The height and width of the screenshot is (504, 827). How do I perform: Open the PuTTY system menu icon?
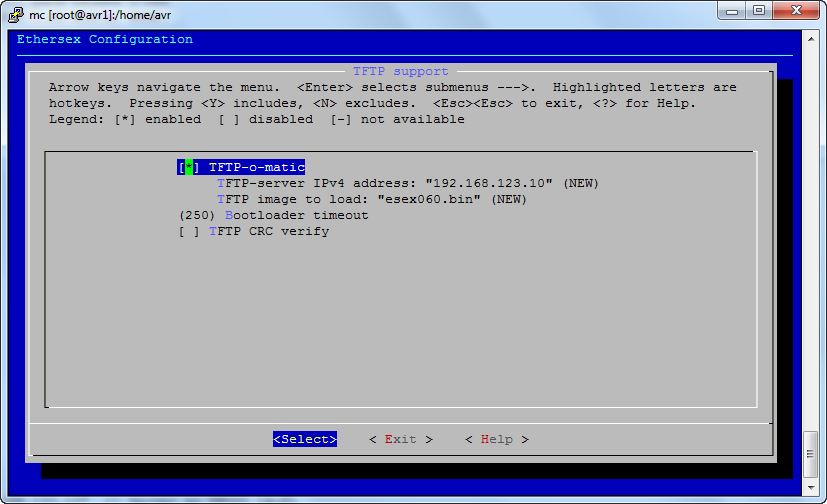click(15, 12)
